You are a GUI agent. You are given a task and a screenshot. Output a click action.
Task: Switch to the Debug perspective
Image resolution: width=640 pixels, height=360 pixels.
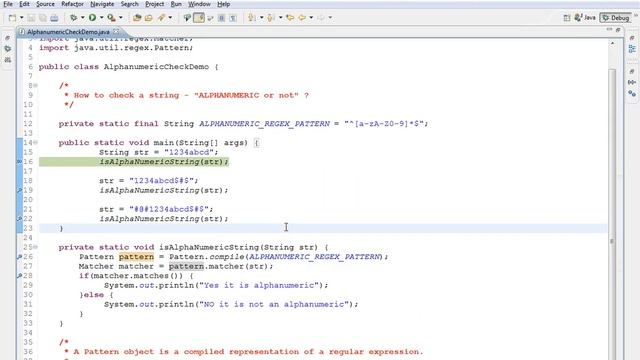tap(616, 18)
